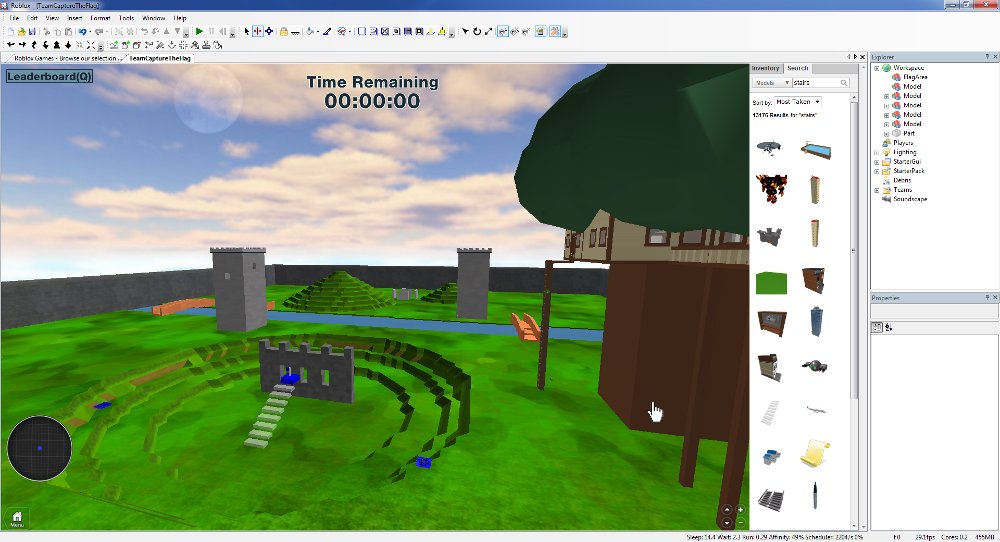Viewport: 1000px width, 542px height.
Task: Expand the Part item in Workspace
Action: 886,134
